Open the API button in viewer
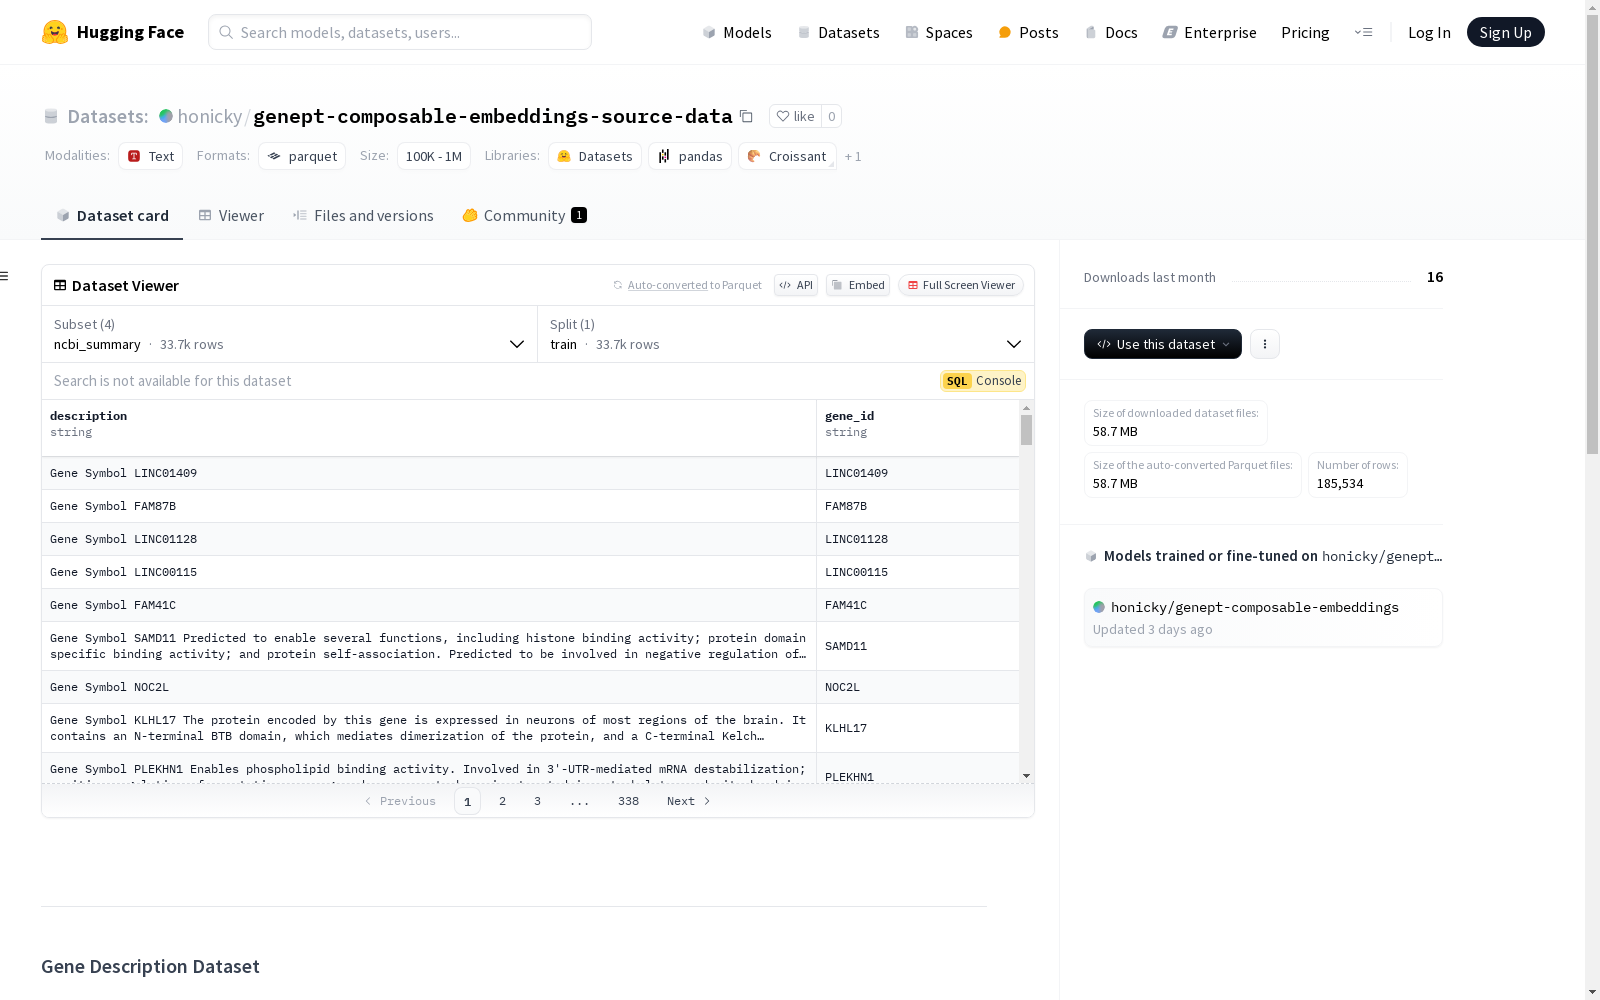Viewport: 1600px width, 1000px height. 796,285
